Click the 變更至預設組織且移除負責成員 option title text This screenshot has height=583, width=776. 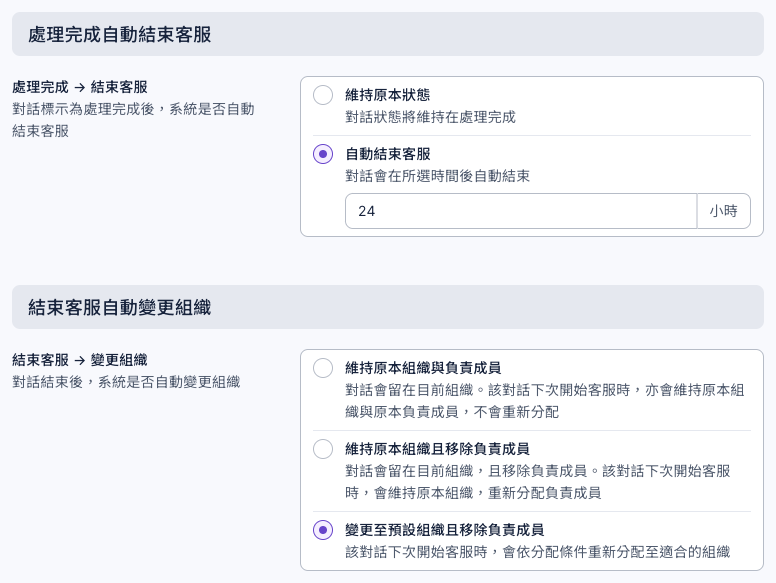[x=444, y=530]
